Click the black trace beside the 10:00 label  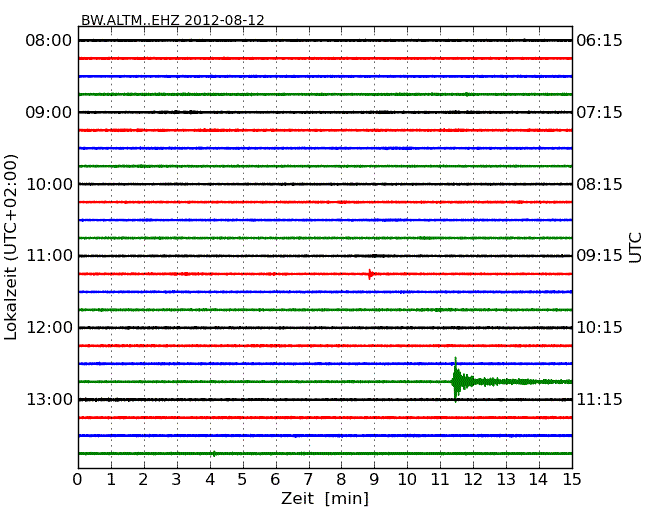tap(325, 184)
